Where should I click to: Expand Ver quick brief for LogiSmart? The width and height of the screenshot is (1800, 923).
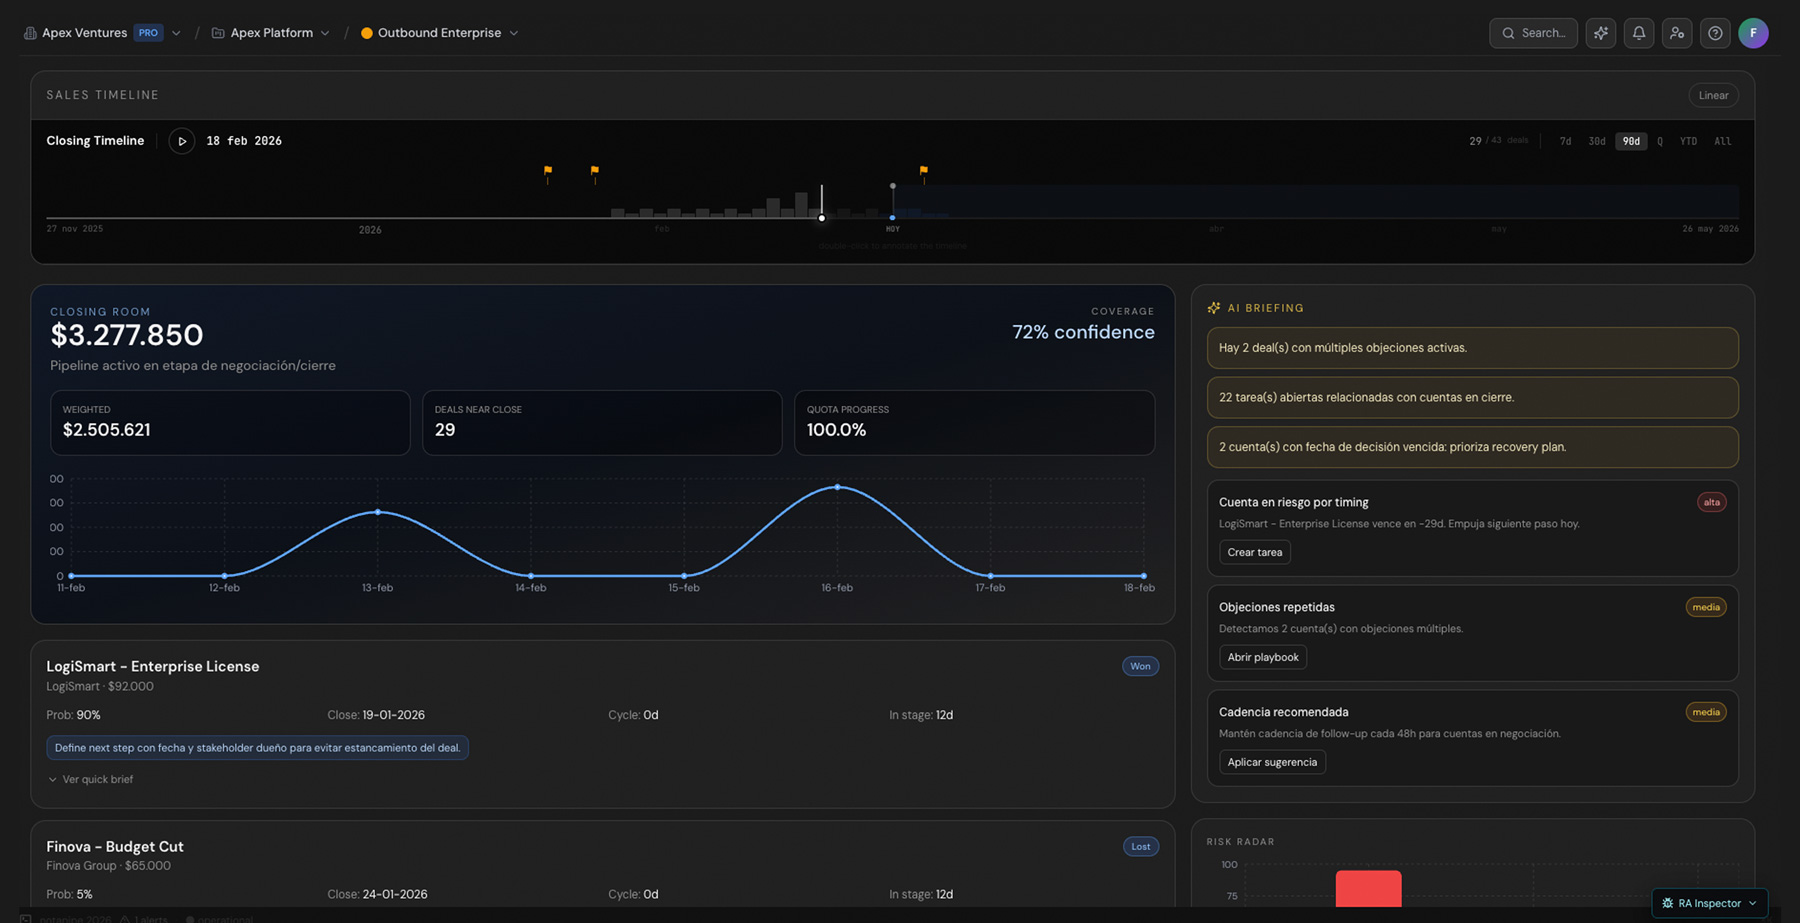point(90,779)
